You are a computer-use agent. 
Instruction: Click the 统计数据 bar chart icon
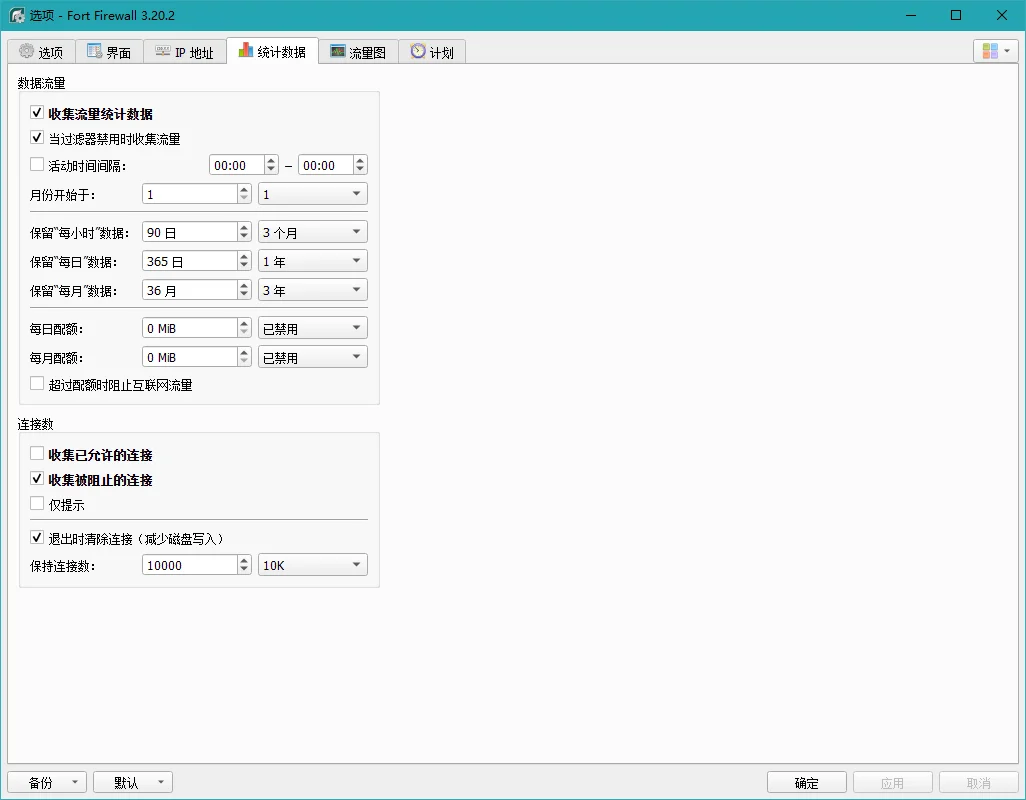245,50
